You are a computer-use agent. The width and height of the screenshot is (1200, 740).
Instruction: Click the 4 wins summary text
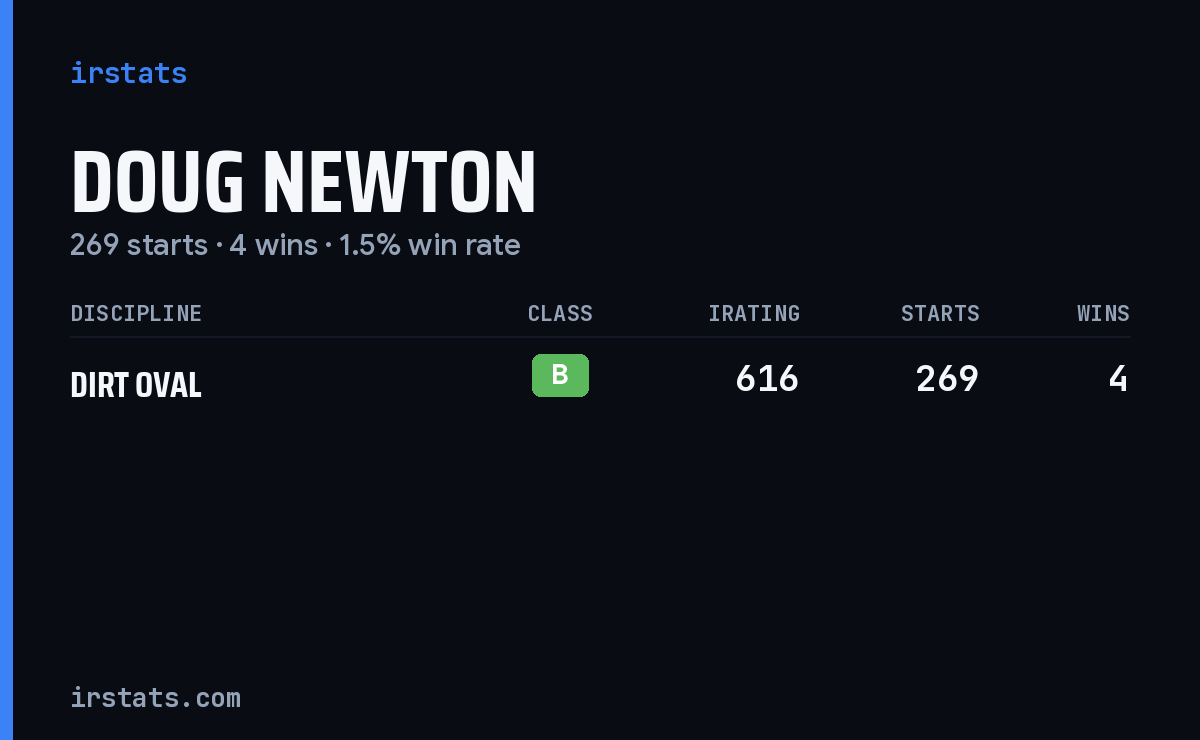pos(273,245)
